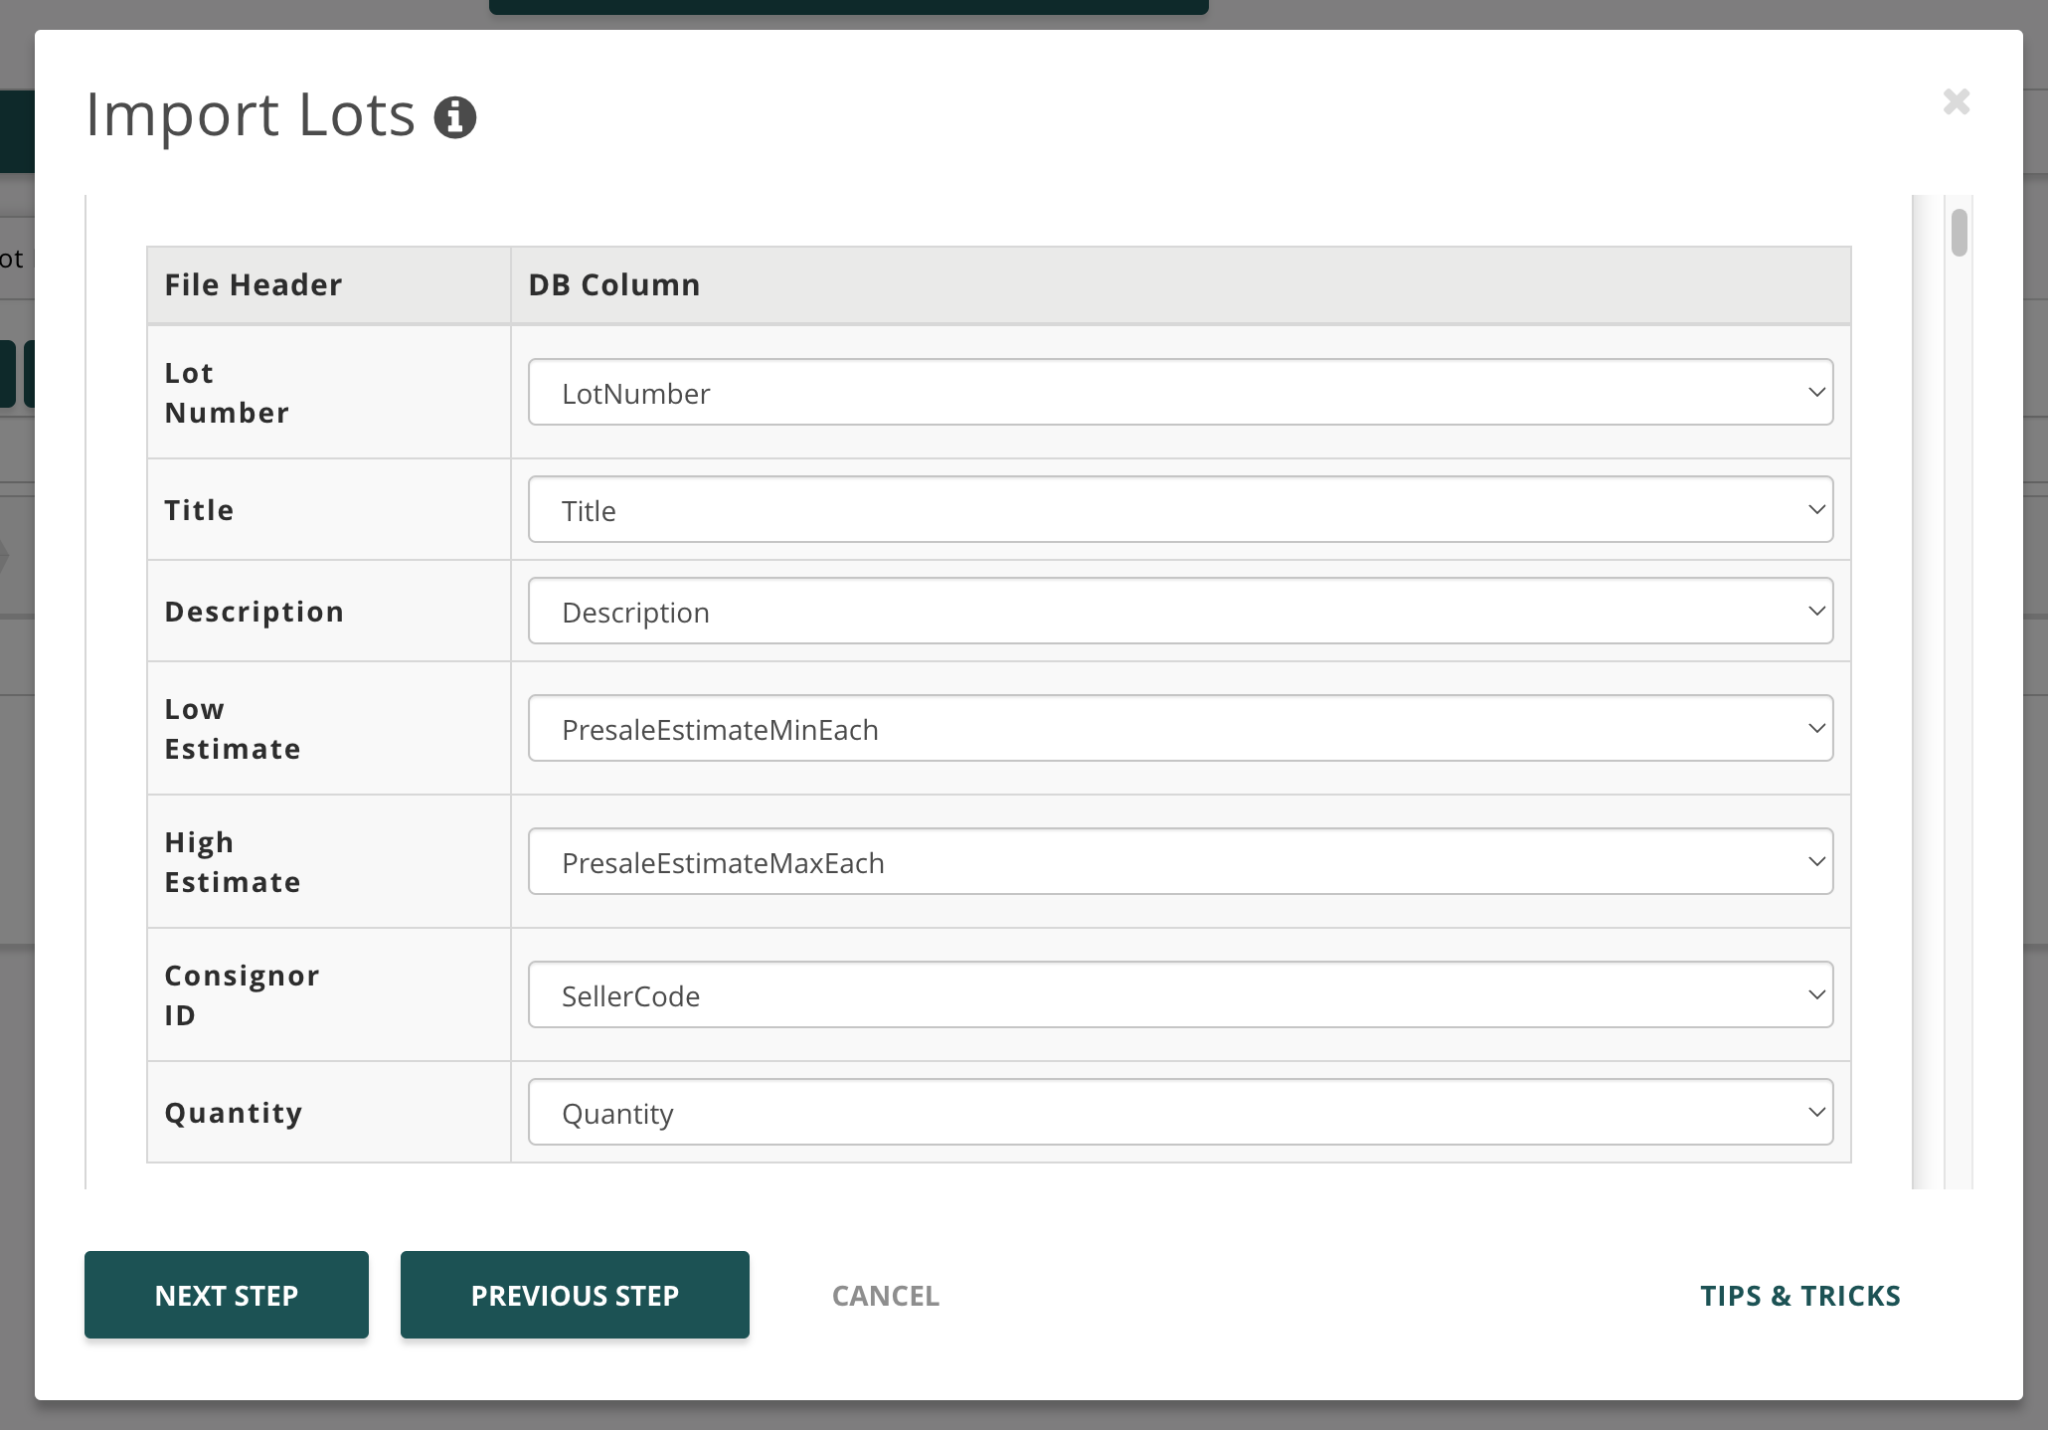Open the Description mapping dropdown
Image resolution: width=2048 pixels, height=1430 pixels.
pos(1180,611)
